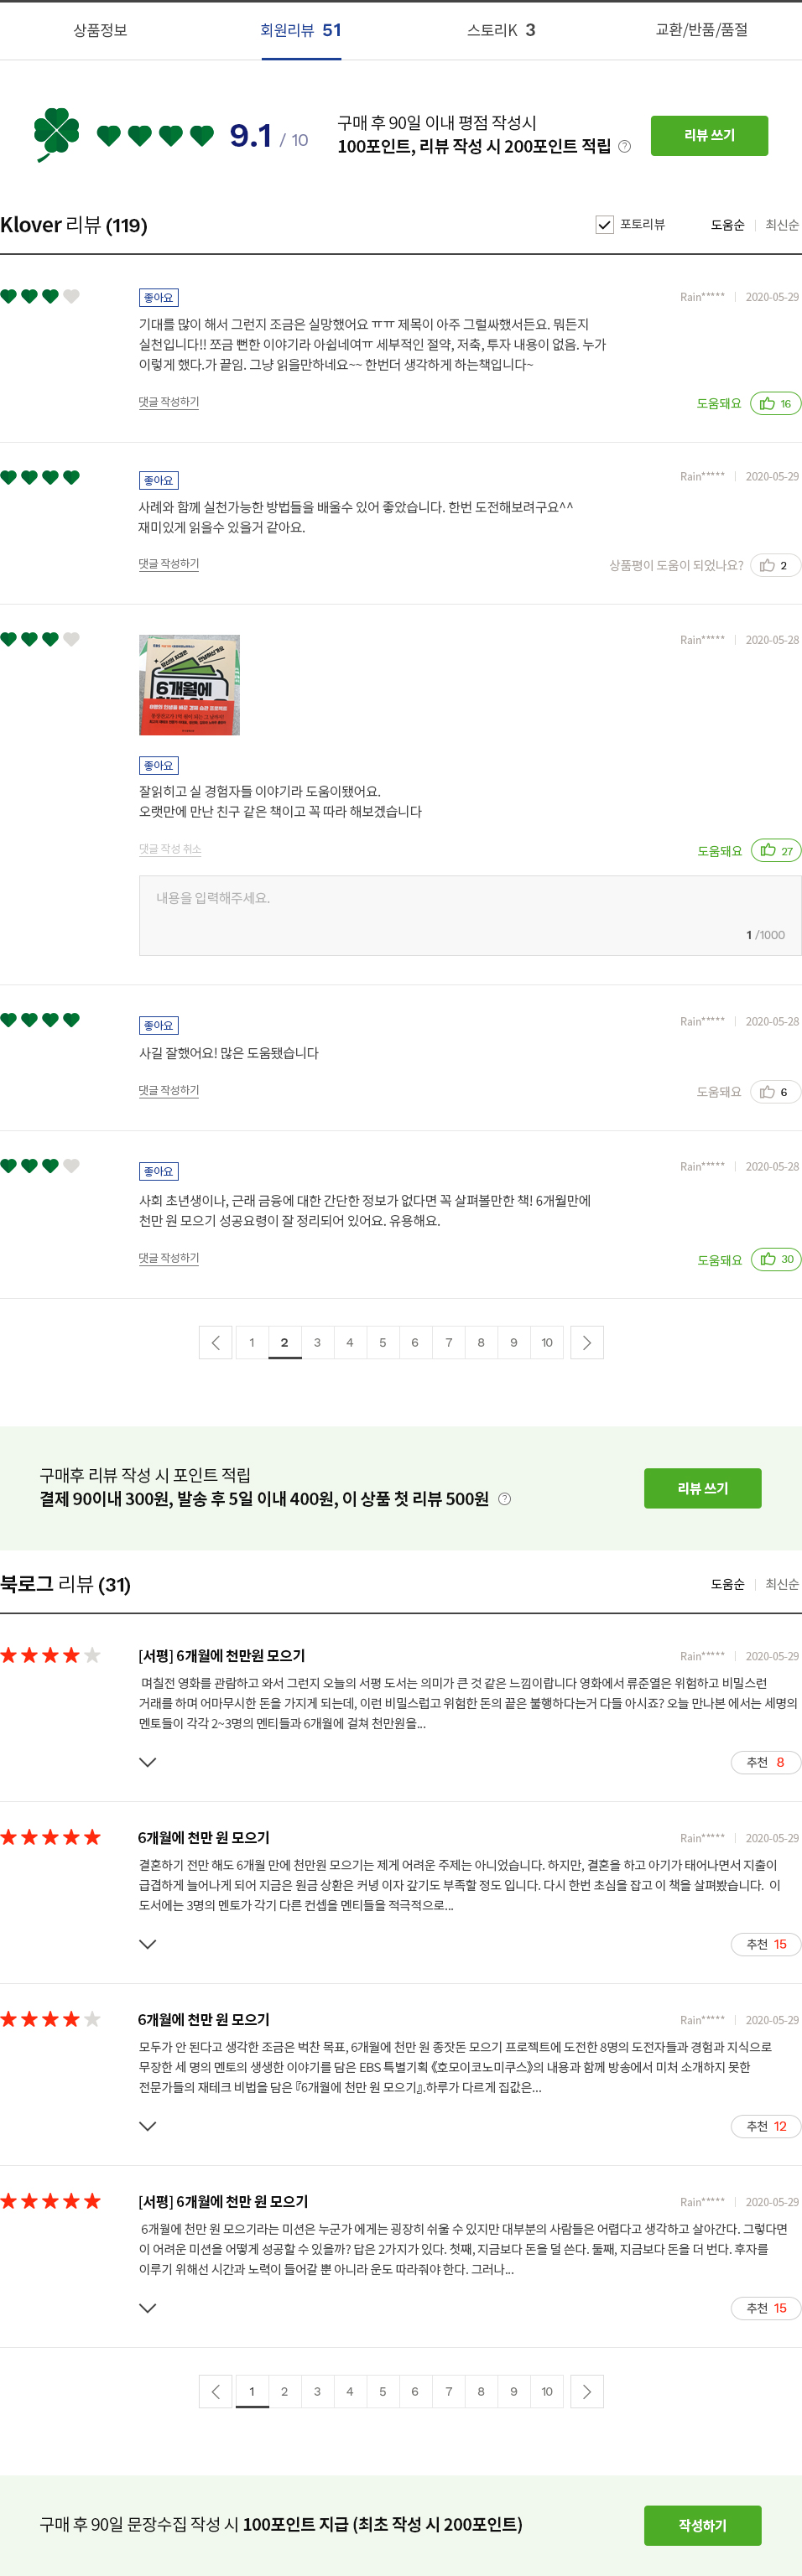Expand the first [서평] 6개월에 천만원 모으기 review
Viewport: 802px width, 2576px height.
pos(147,1762)
